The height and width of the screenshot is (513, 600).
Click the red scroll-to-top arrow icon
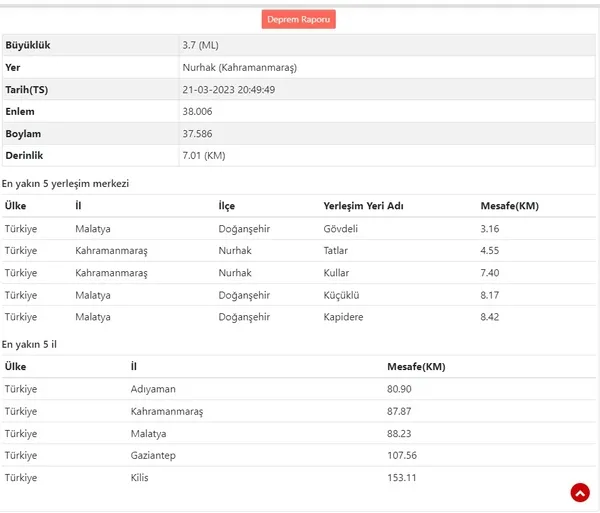(x=580, y=492)
